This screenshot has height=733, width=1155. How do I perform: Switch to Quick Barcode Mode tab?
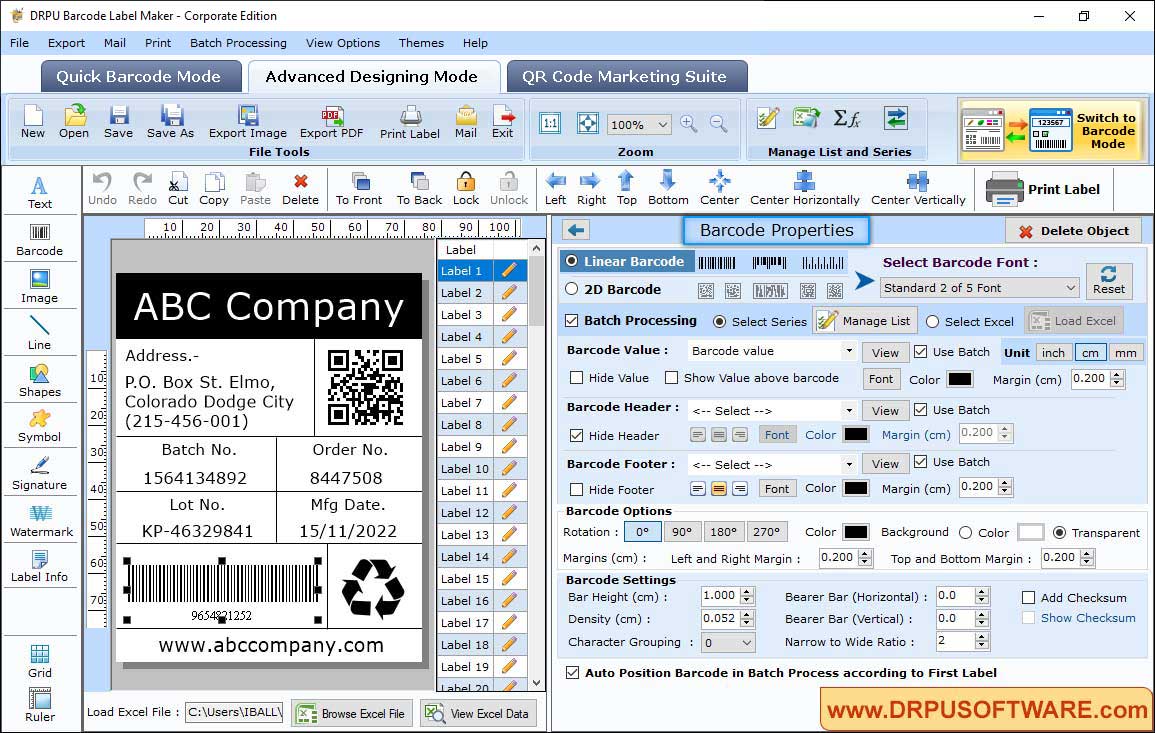pyautogui.click(x=141, y=77)
